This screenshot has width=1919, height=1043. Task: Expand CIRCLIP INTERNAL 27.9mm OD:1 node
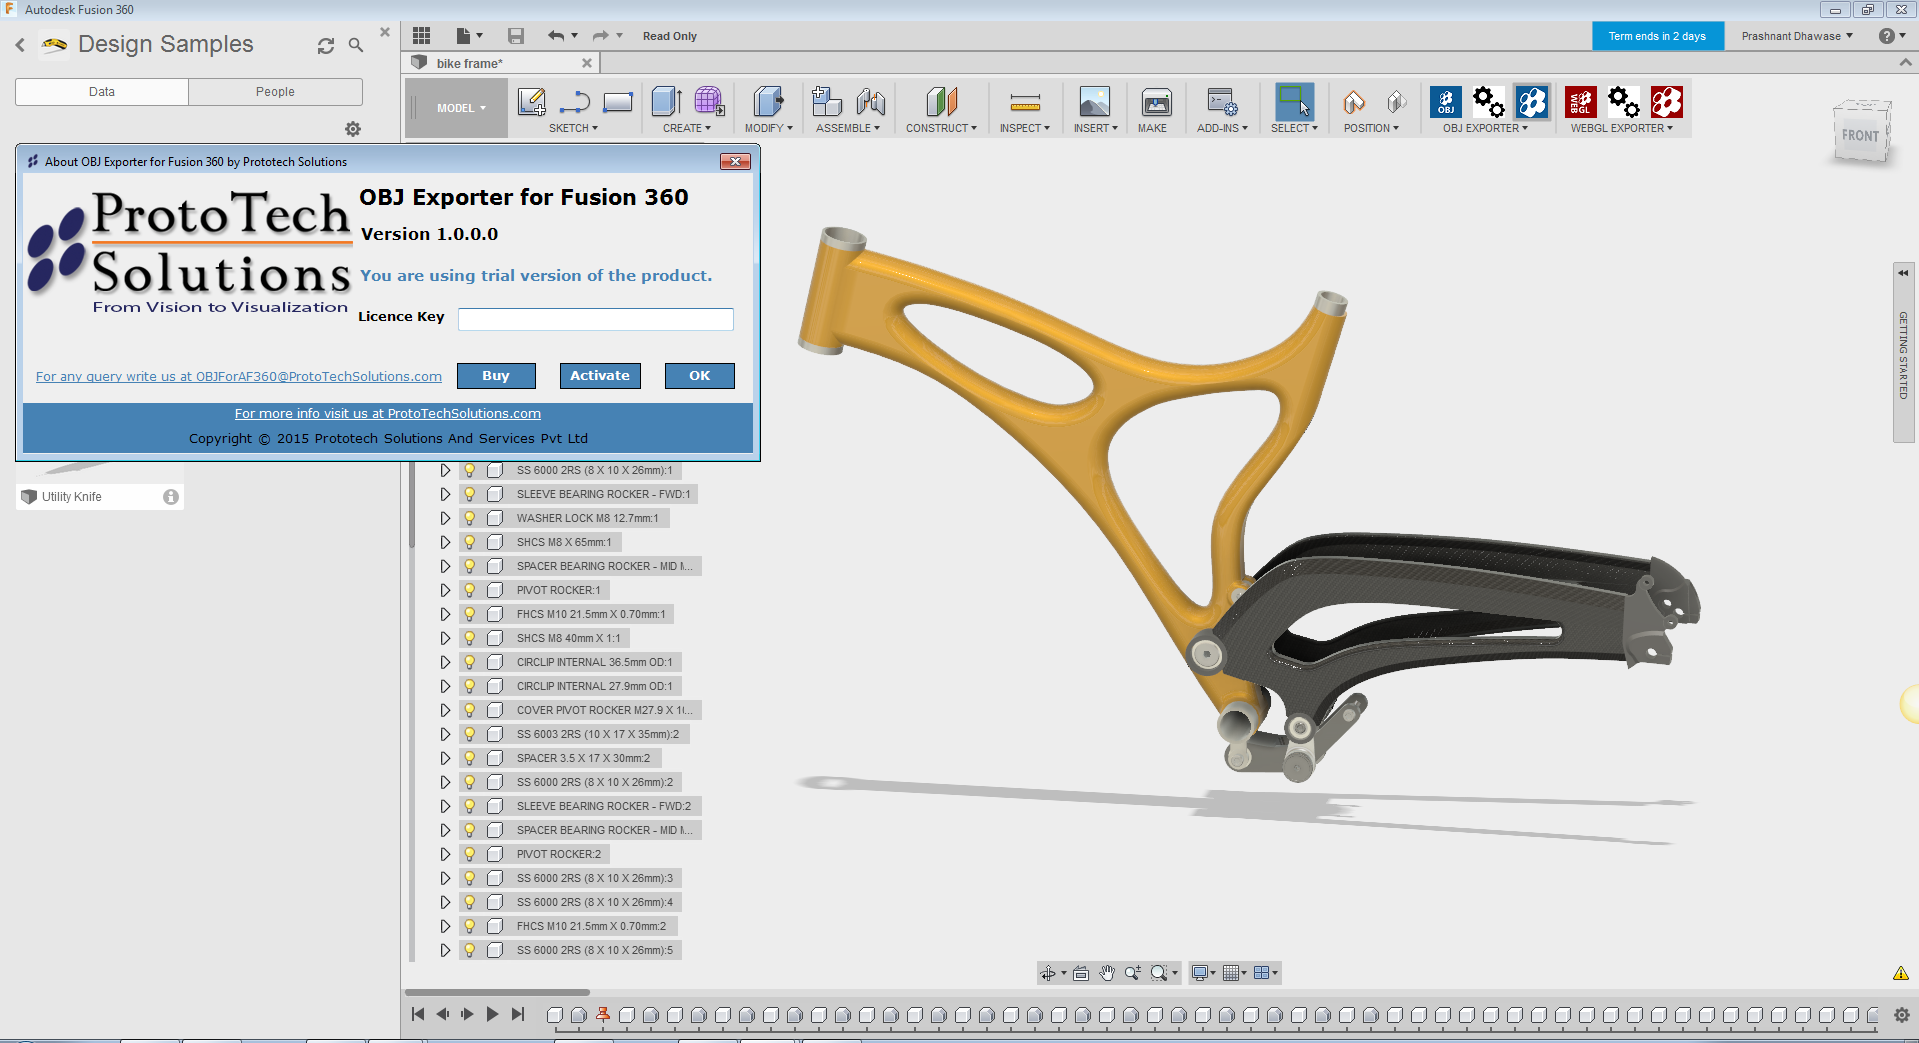coord(445,686)
